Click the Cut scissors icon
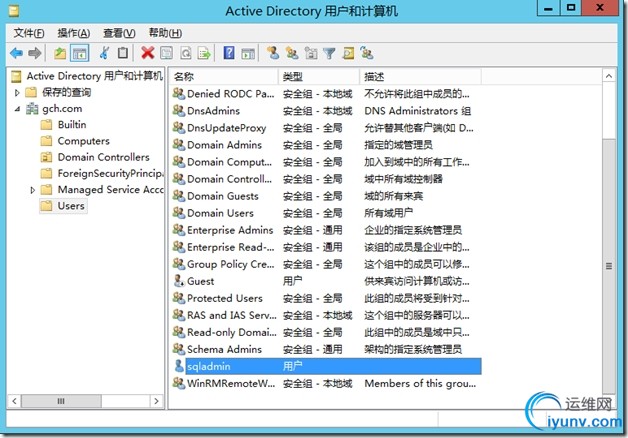The height and width of the screenshot is (438, 628). click(105, 53)
